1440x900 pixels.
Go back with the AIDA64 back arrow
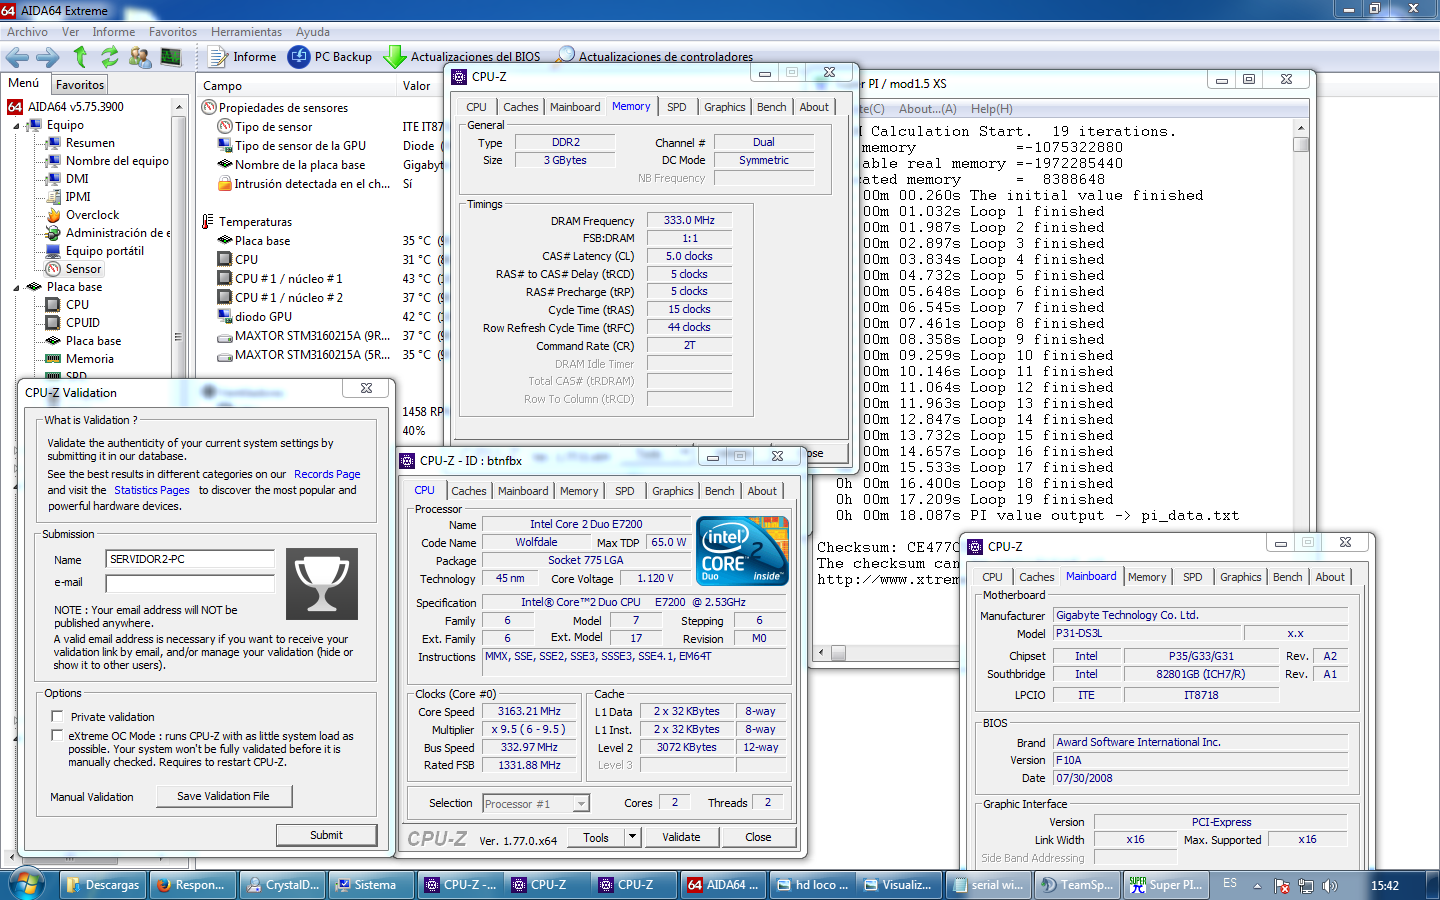tap(18, 57)
